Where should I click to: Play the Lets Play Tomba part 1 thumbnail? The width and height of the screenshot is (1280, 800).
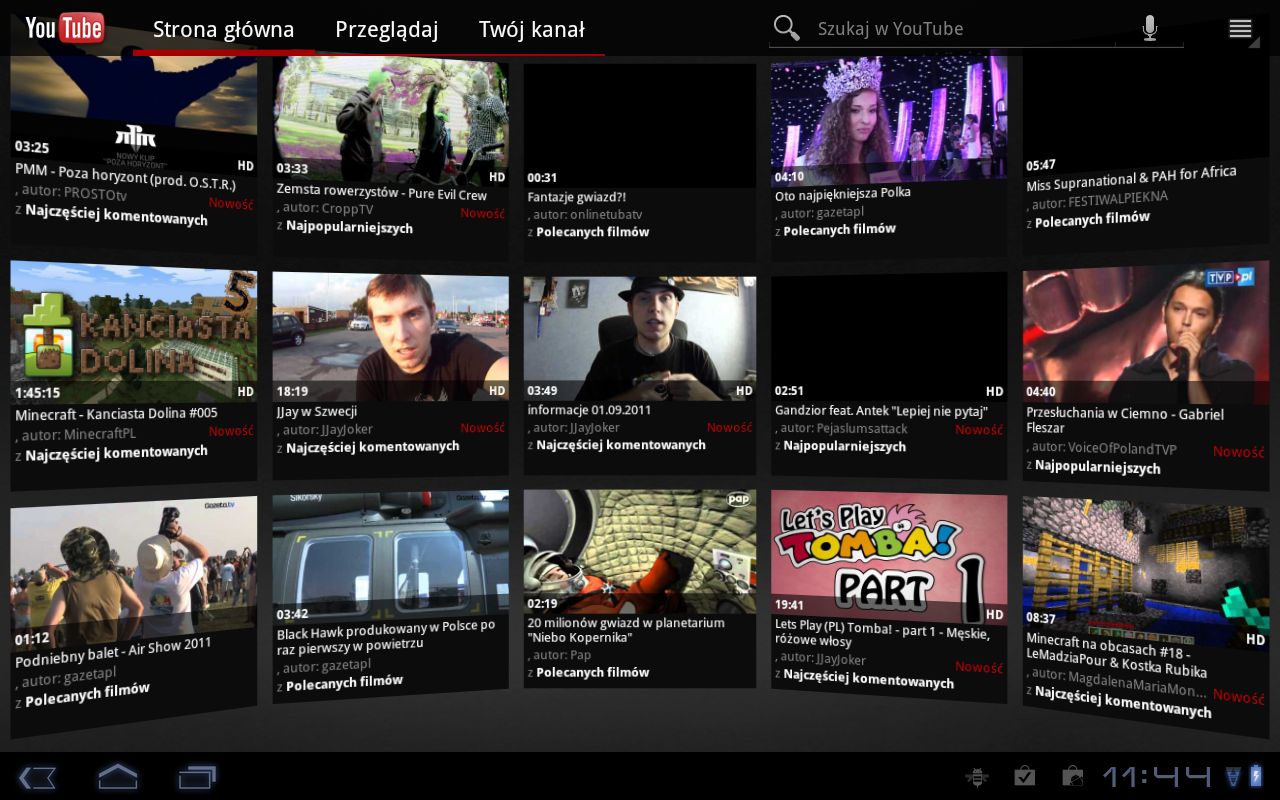888,553
